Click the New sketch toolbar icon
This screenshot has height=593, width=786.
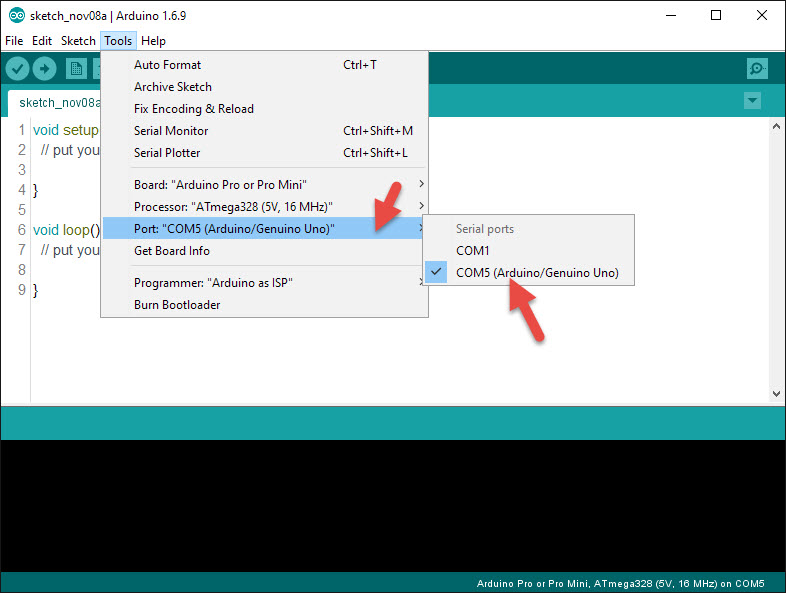click(76, 68)
